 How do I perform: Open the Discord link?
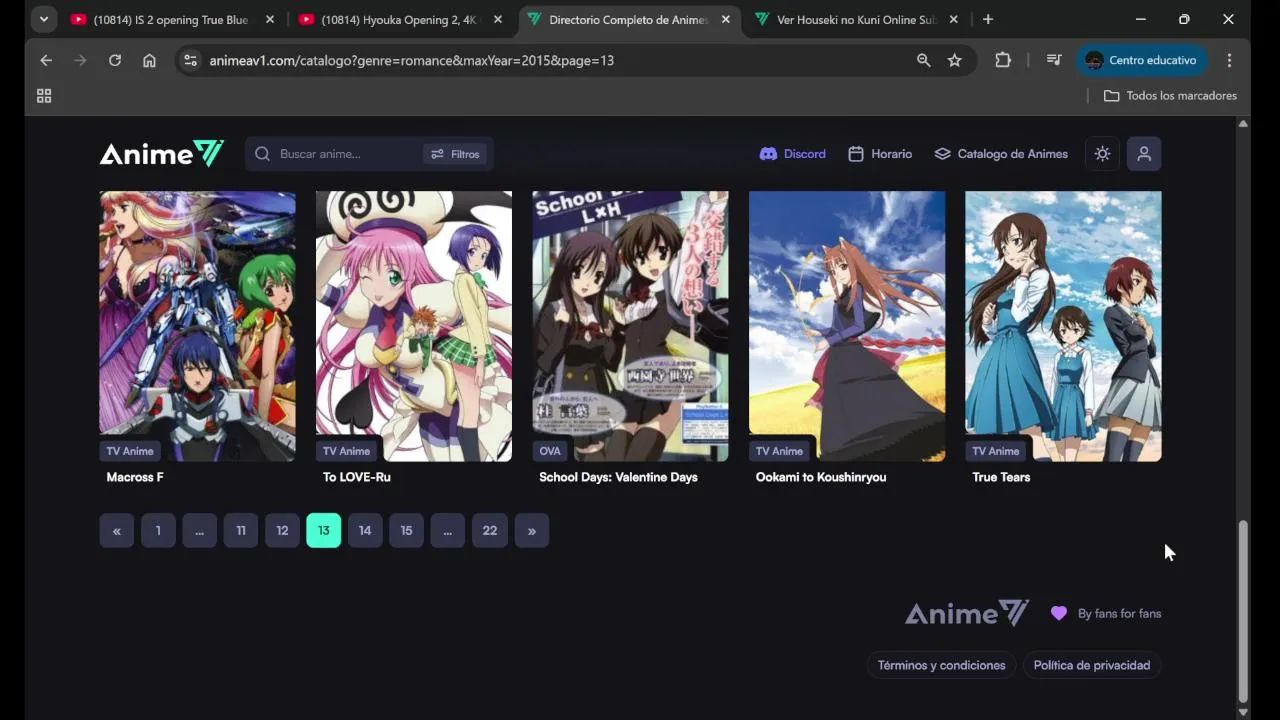[x=792, y=154]
